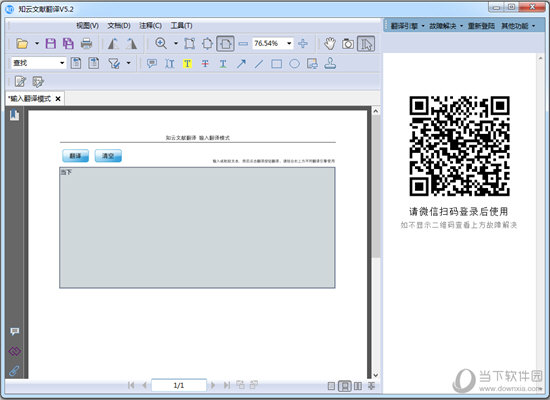The height and width of the screenshot is (400, 550).
Task: Expand the open file dropdown arrow
Action: coord(37,44)
